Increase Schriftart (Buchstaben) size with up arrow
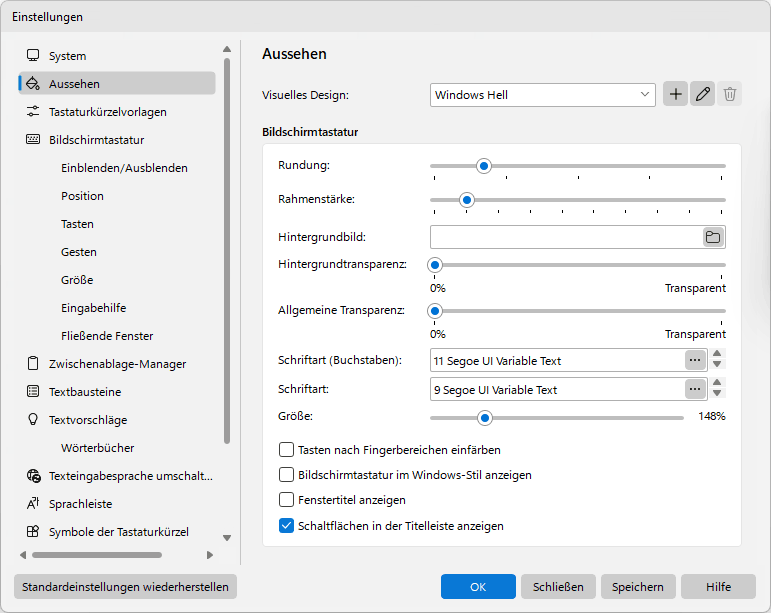The height and width of the screenshot is (613, 771). point(717,354)
